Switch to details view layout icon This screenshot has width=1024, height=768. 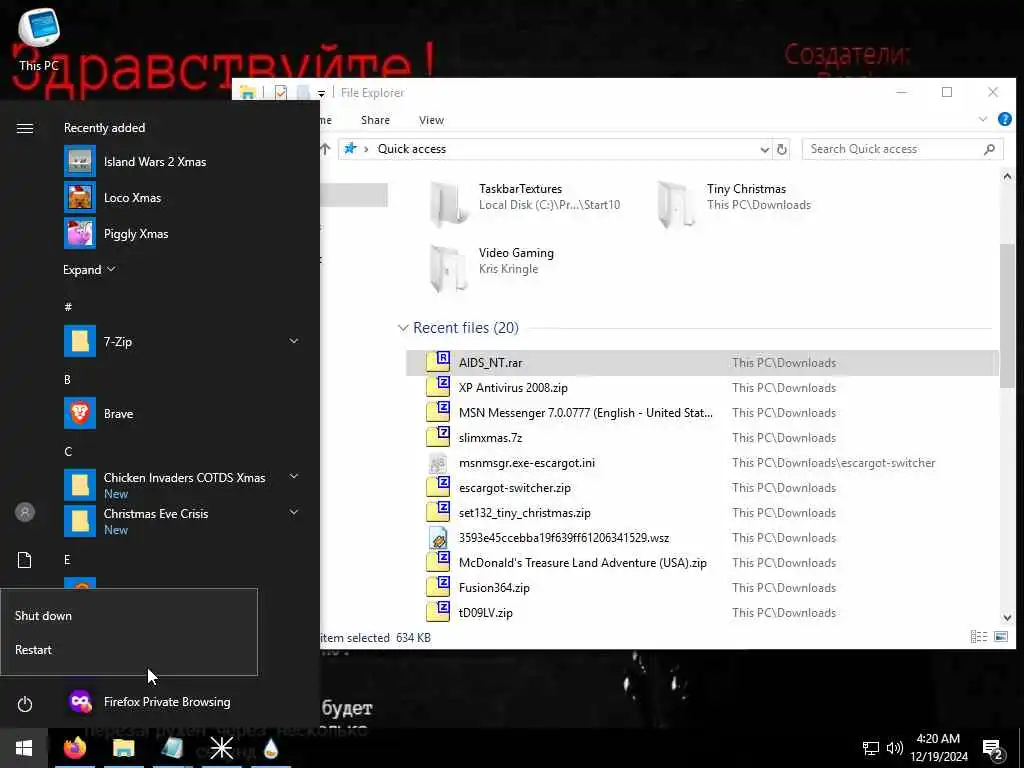pyautogui.click(x=978, y=637)
